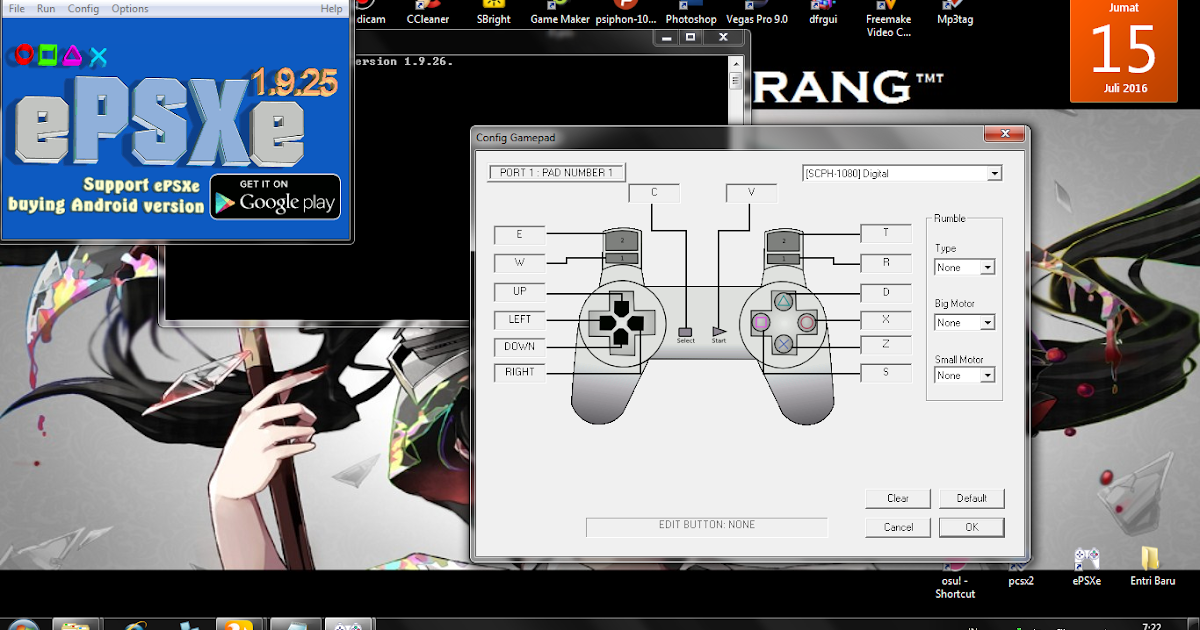This screenshot has width=1200, height=630.
Task: Open the [SCPH-1080] Digital controller type dropdown
Action: [994, 172]
